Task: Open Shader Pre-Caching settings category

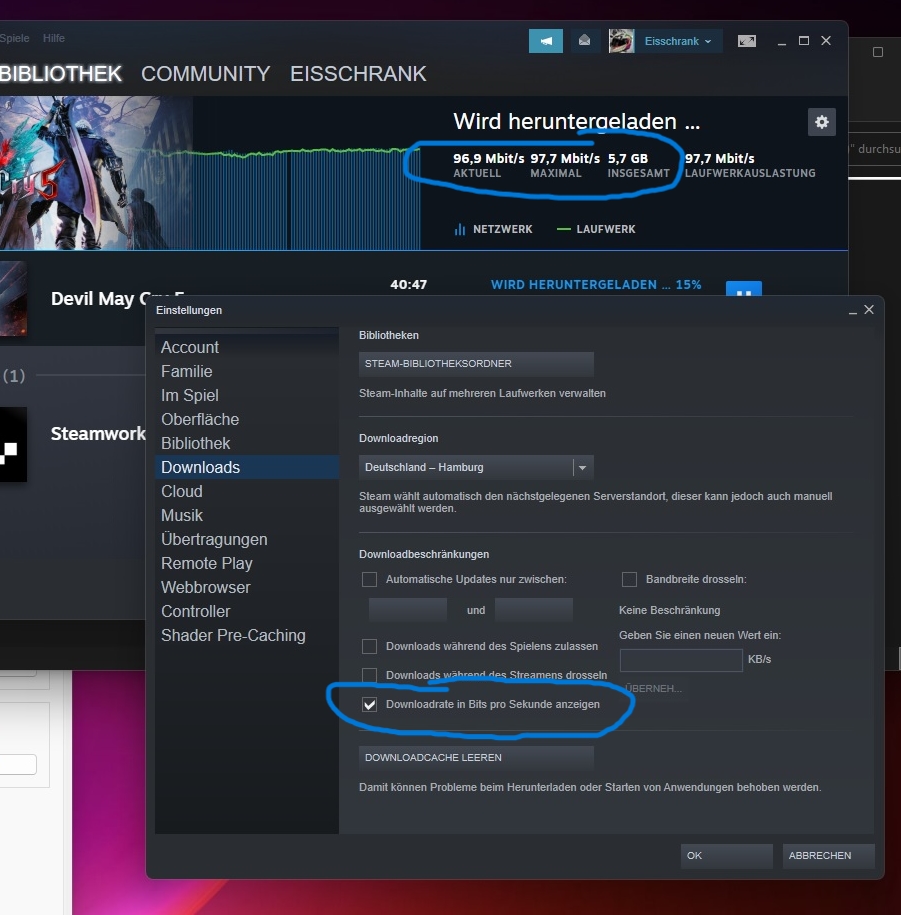Action: (x=247, y=635)
